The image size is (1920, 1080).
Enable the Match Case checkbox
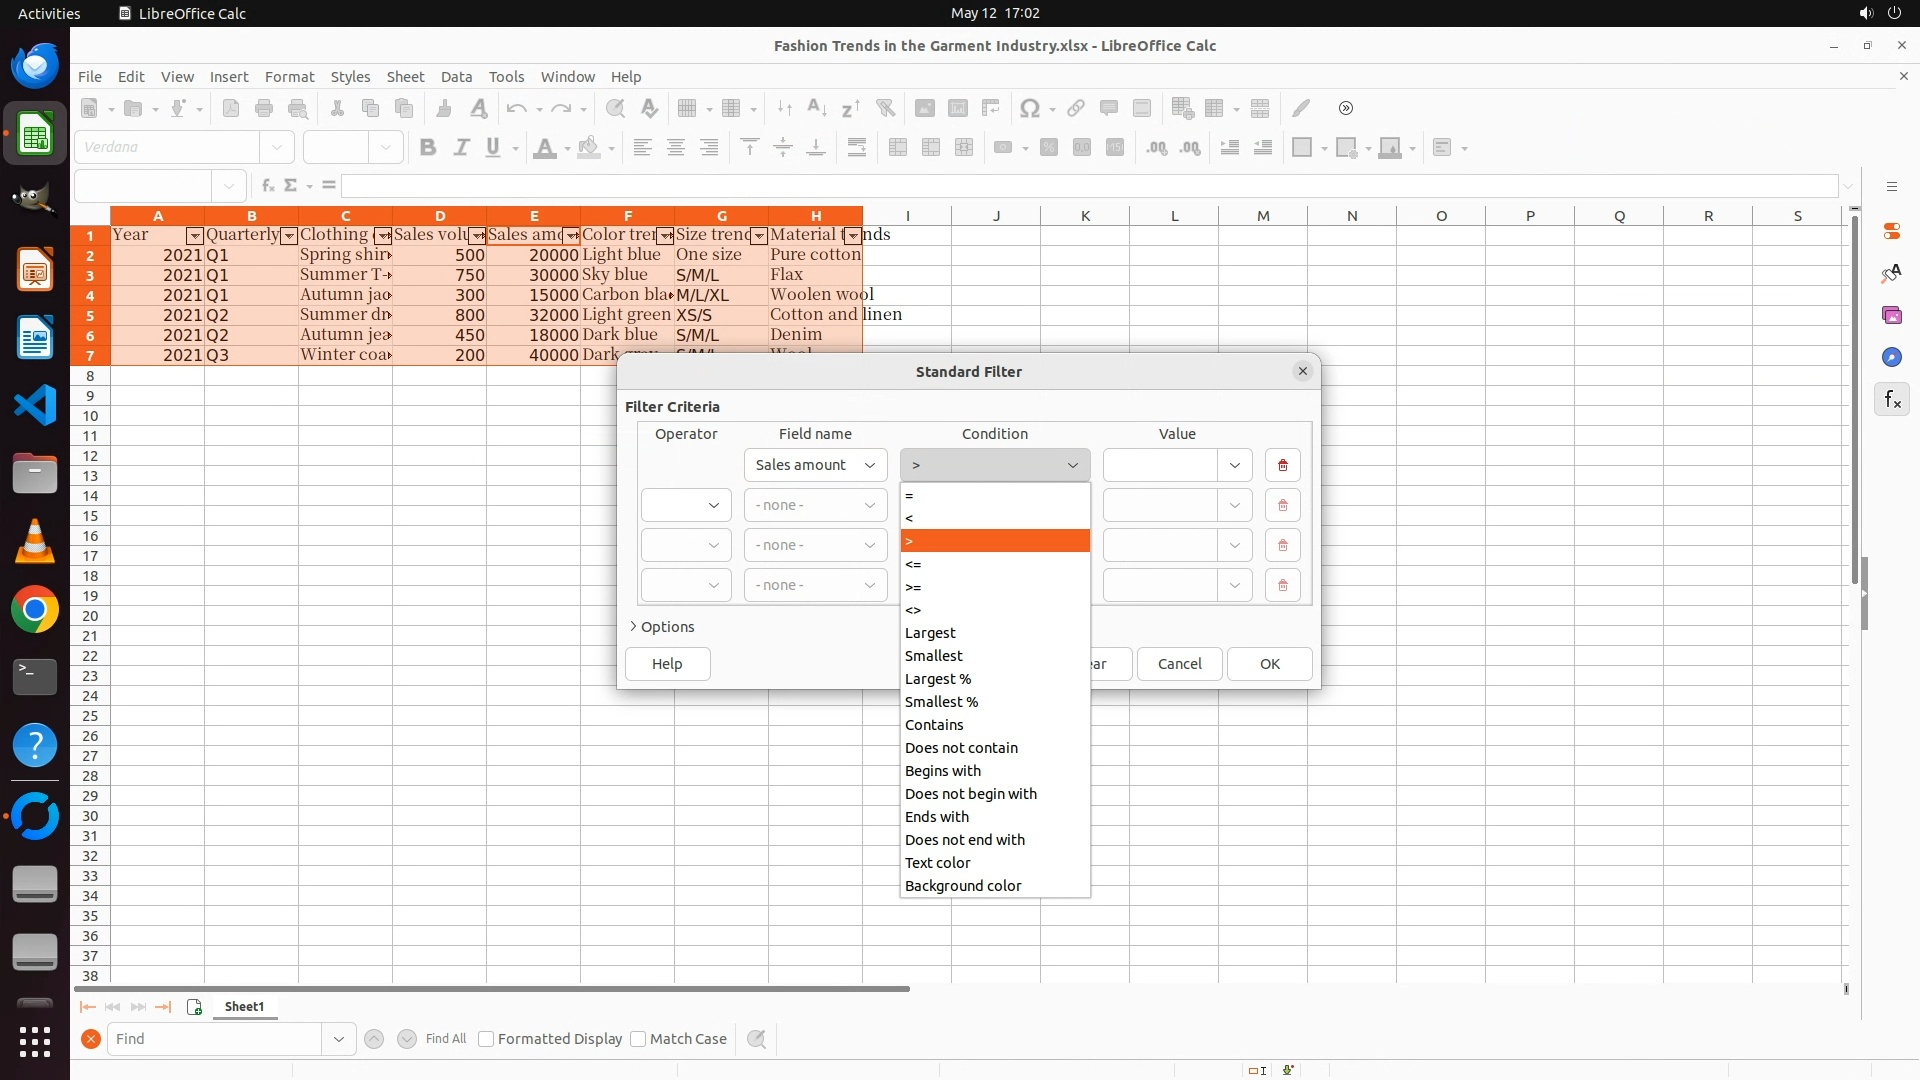[x=638, y=1039]
